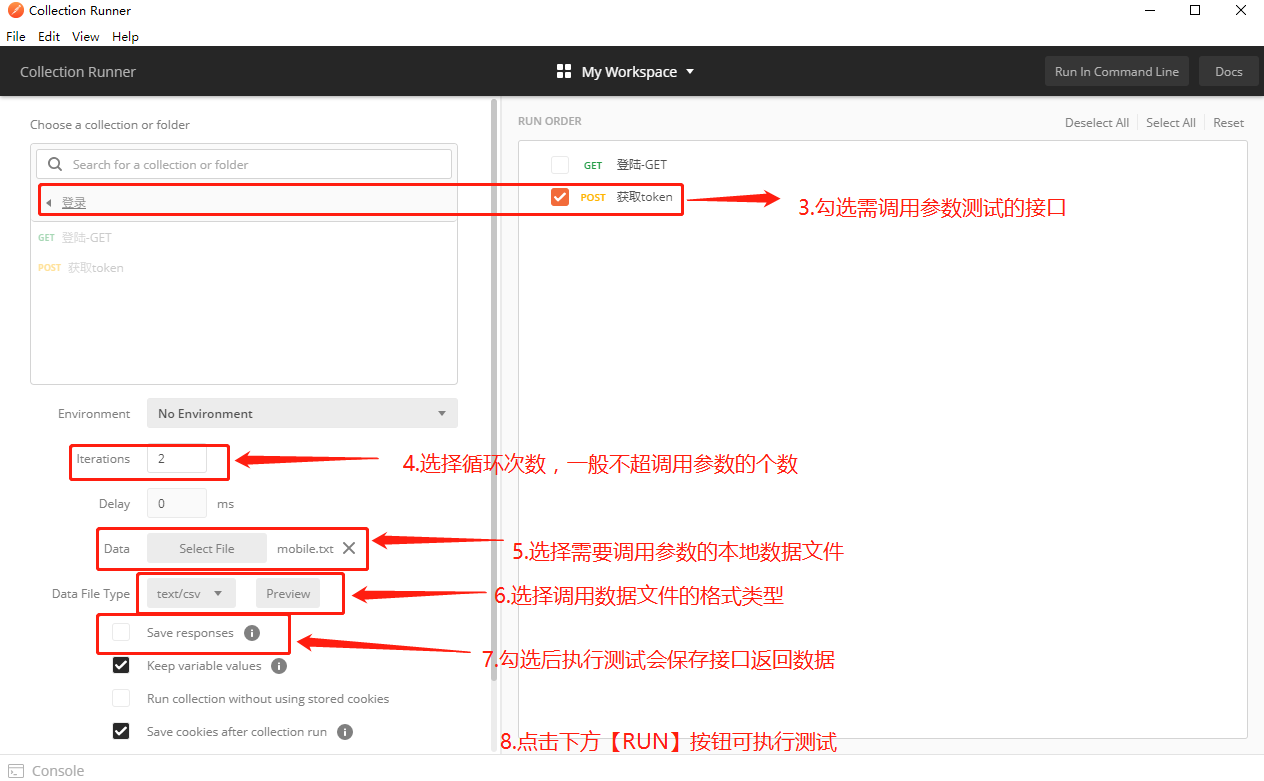The image size is (1264, 781).
Task: Click the Keep variable values info icon
Action: (x=279, y=666)
